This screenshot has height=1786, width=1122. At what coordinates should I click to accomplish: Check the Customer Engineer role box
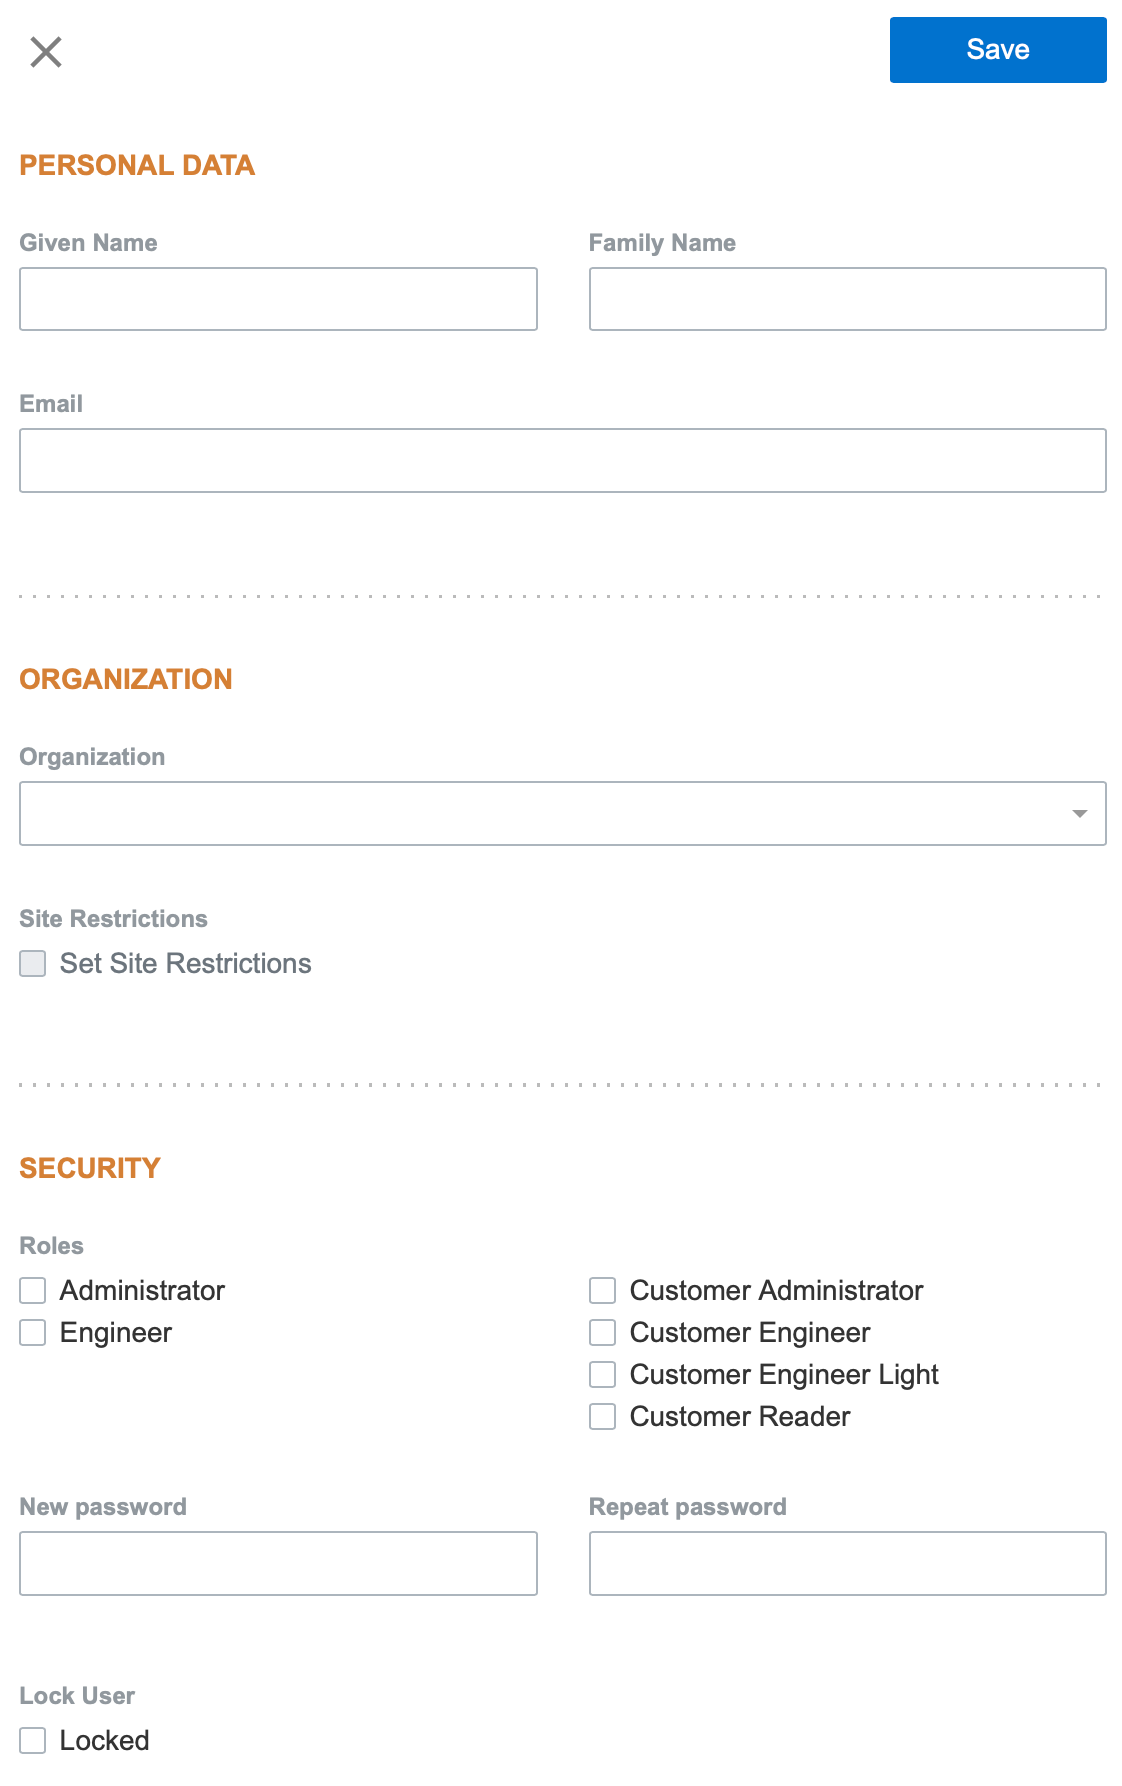click(602, 1333)
